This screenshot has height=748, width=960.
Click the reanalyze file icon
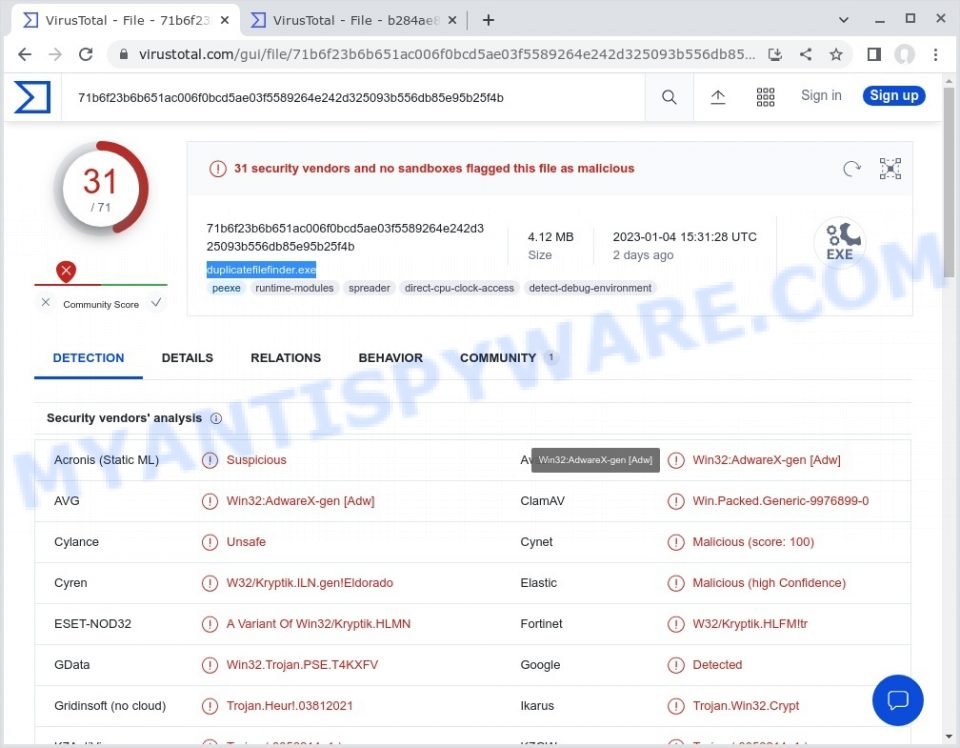coord(852,168)
